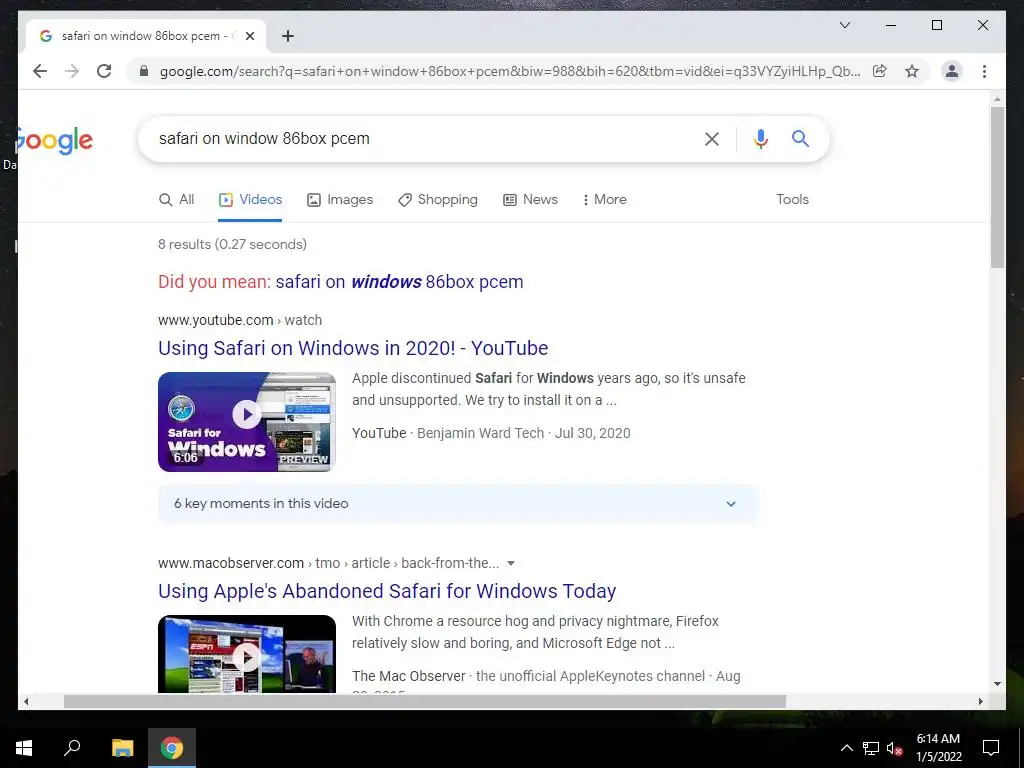This screenshot has width=1024, height=768.
Task: Open the search Tools button
Action: [792, 199]
